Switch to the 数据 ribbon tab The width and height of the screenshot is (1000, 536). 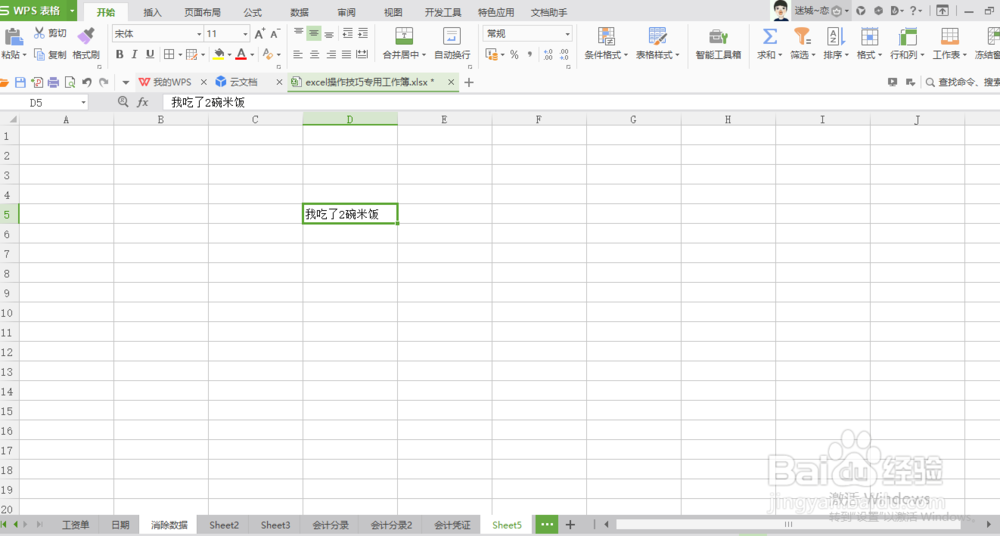299,12
